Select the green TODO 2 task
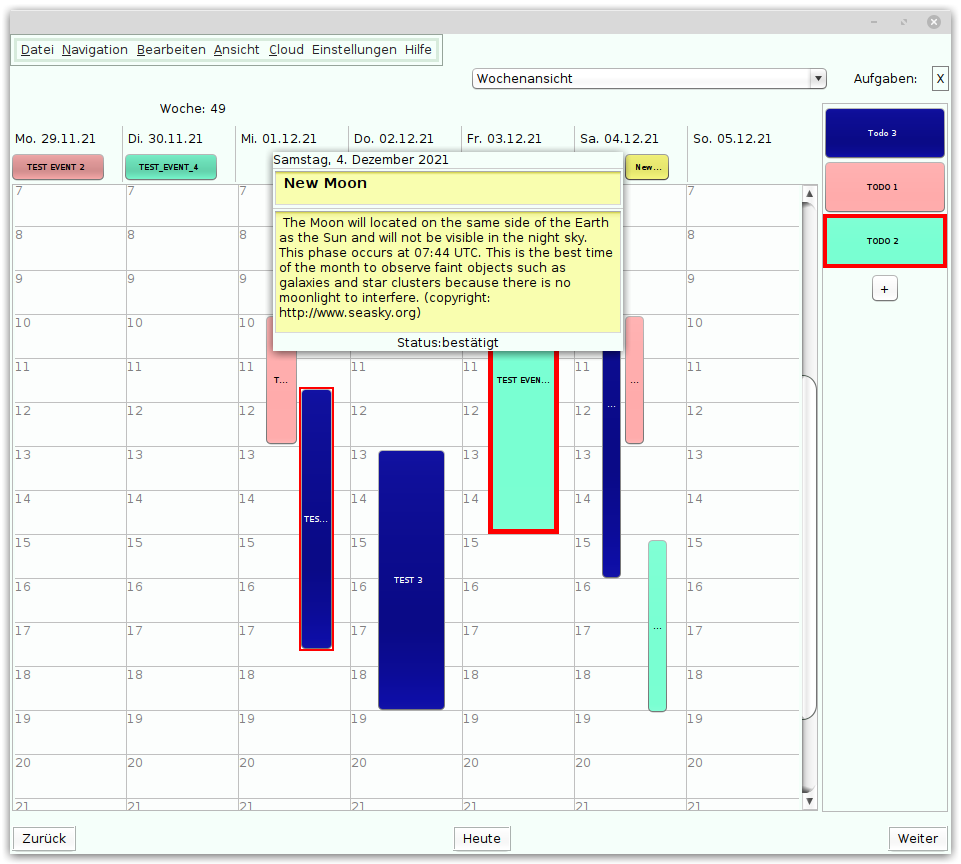The image size is (961, 864). 884,241
